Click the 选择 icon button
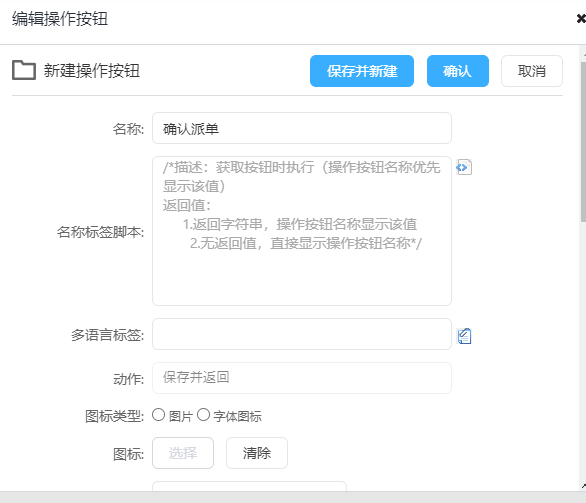The image size is (586, 503). [183, 453]
